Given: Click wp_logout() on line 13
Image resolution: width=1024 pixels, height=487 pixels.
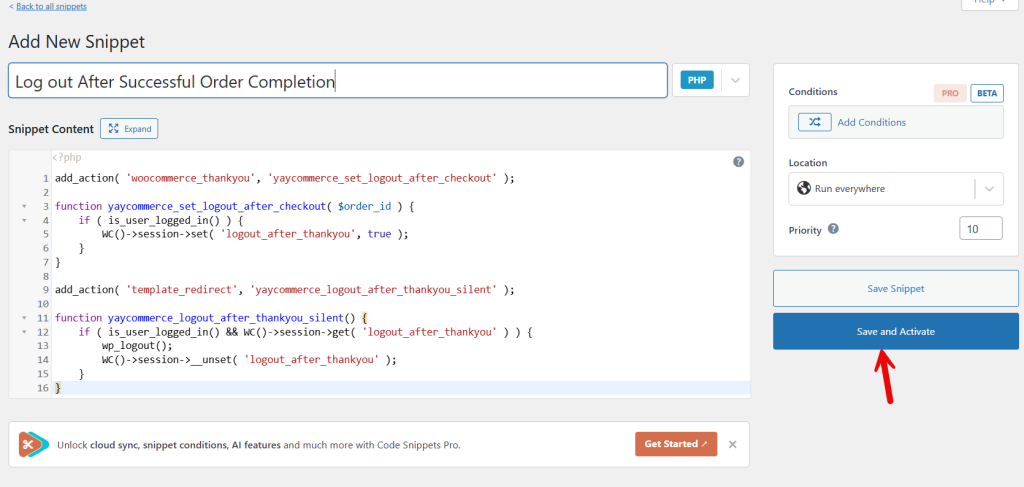Looking at the screenshot, I should click(x=137, y=345).
